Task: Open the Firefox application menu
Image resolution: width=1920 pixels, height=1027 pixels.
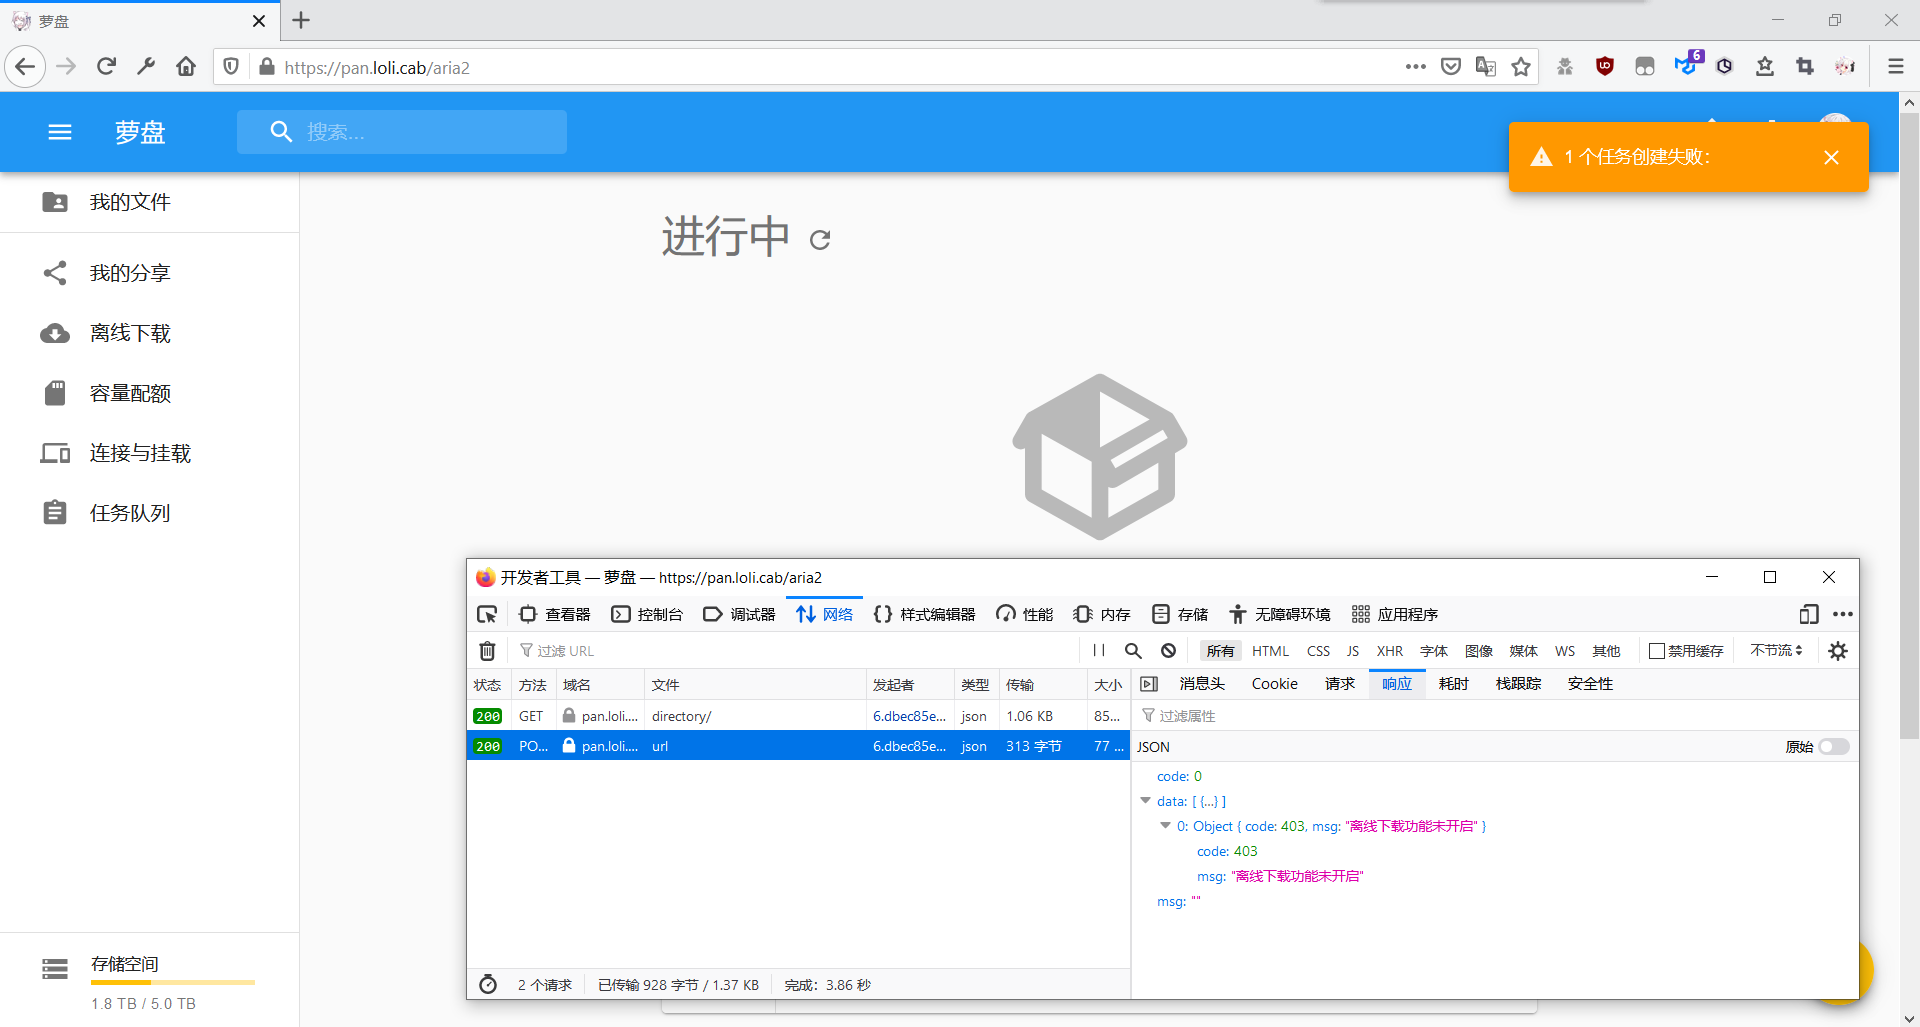Action: pos(1895,67)
